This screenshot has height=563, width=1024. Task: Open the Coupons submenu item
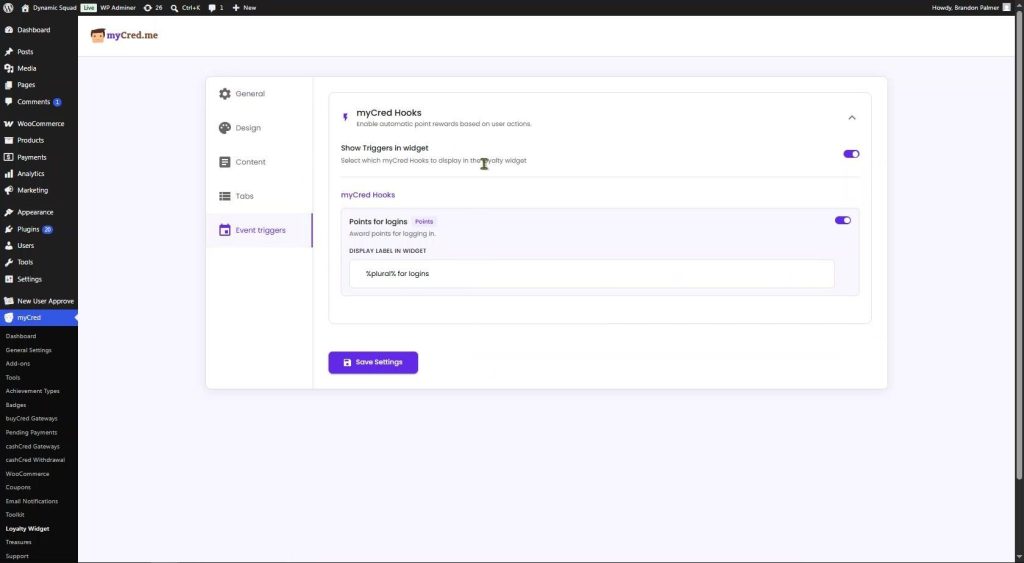coord(18,487)
